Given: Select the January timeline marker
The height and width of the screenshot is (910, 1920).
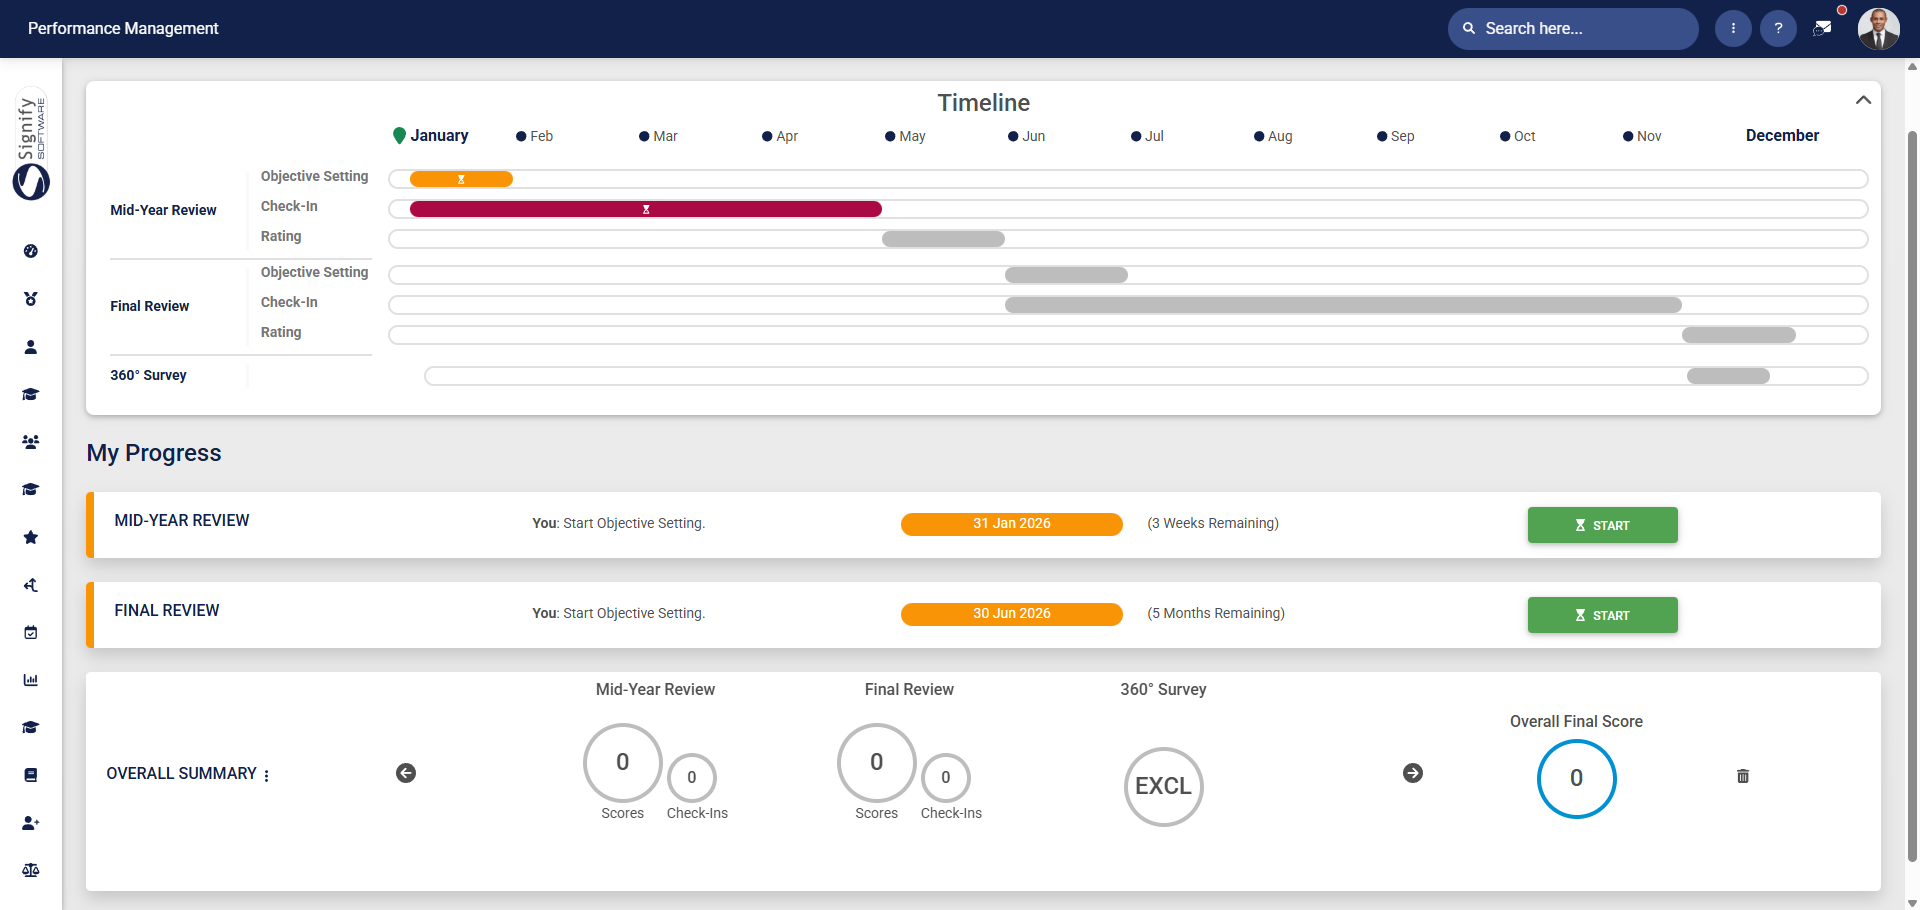Looking at the screenshot, I should coord(399,135).
